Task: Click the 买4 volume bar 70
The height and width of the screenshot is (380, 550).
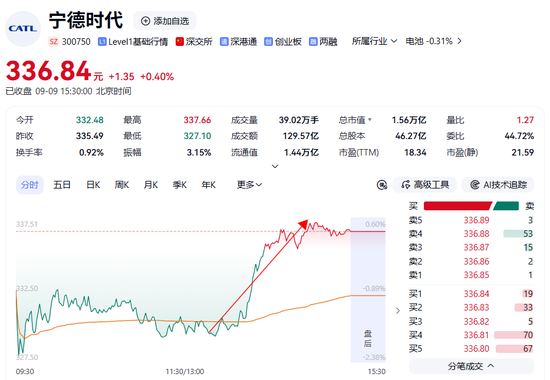Action: [x=514, y=335]
